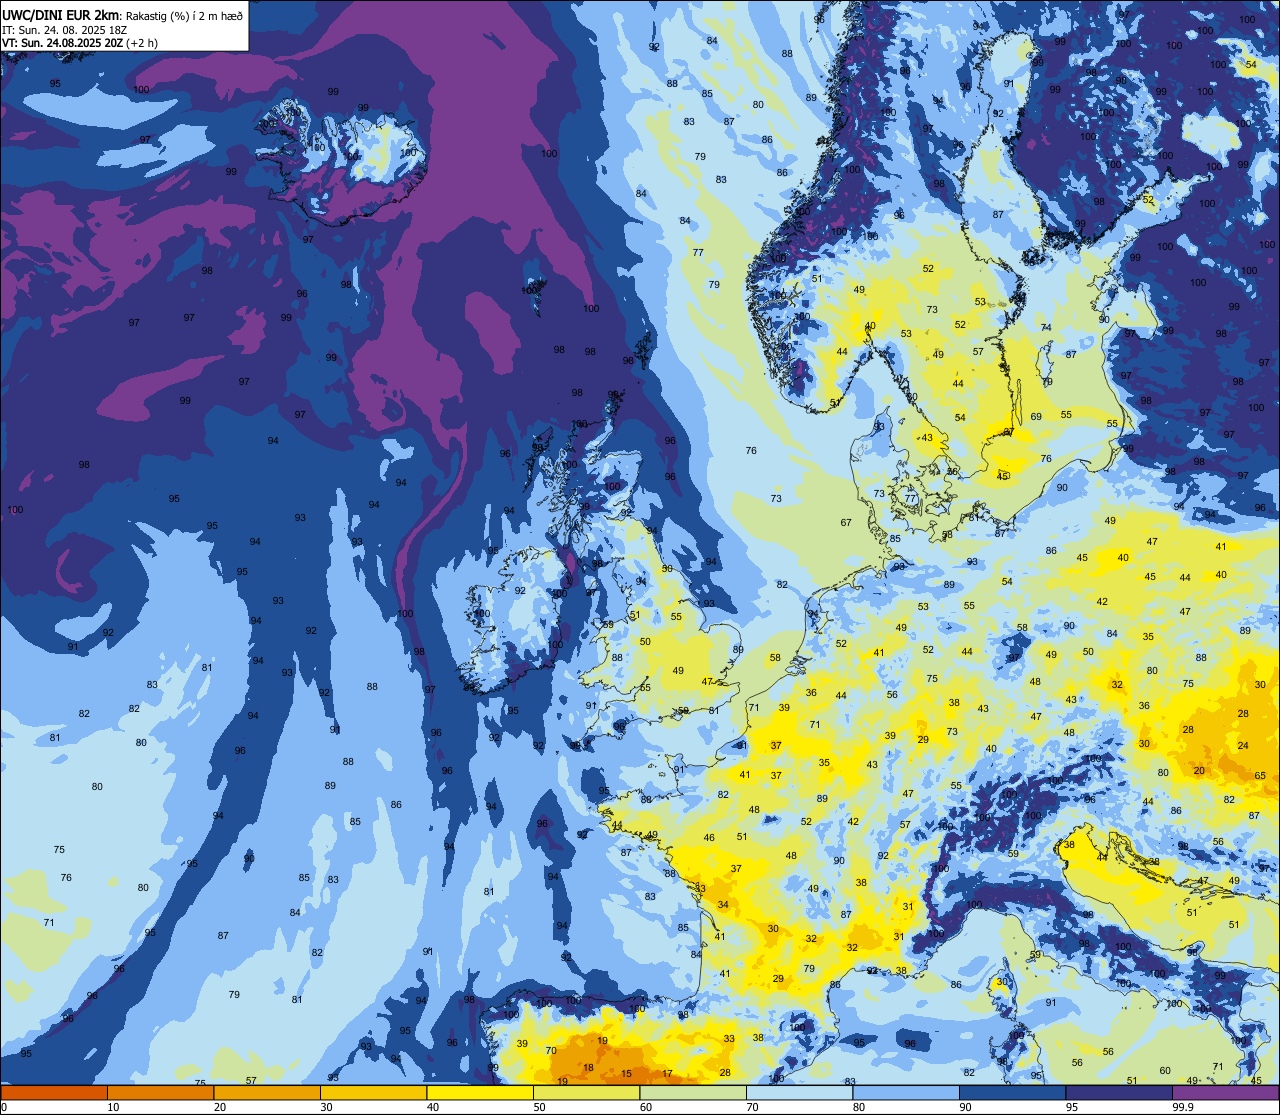Select the yellow-green 60–70 legend segment

click(x=693, y=1092)
